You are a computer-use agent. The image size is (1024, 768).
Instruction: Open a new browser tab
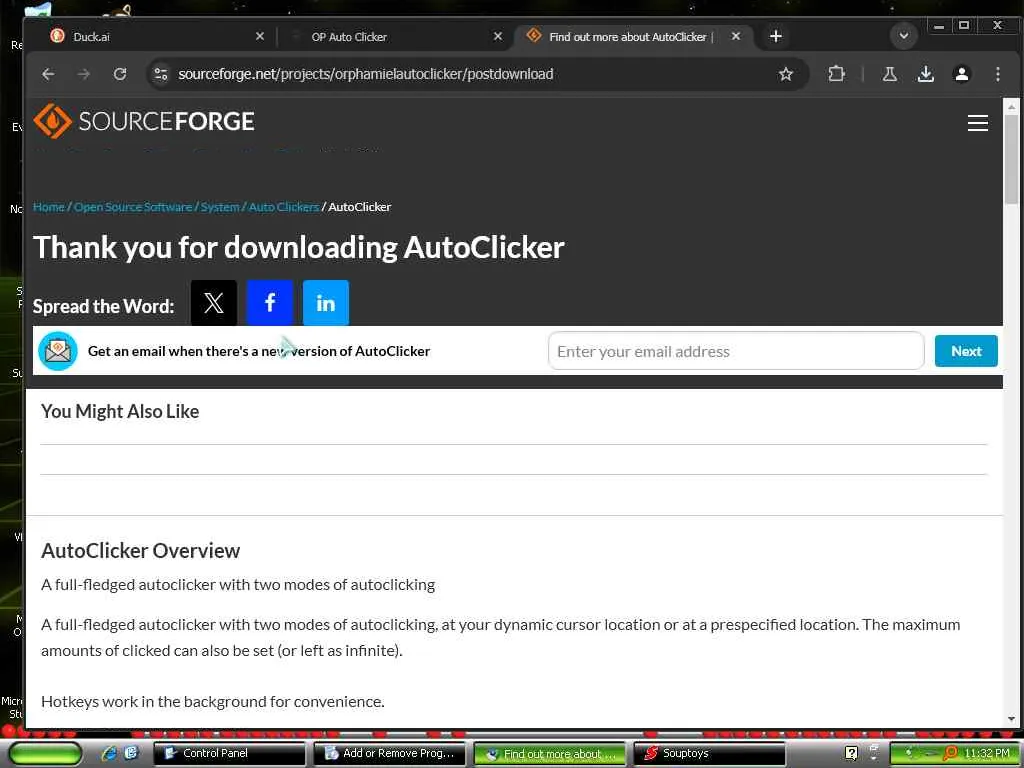pos(775,37)
